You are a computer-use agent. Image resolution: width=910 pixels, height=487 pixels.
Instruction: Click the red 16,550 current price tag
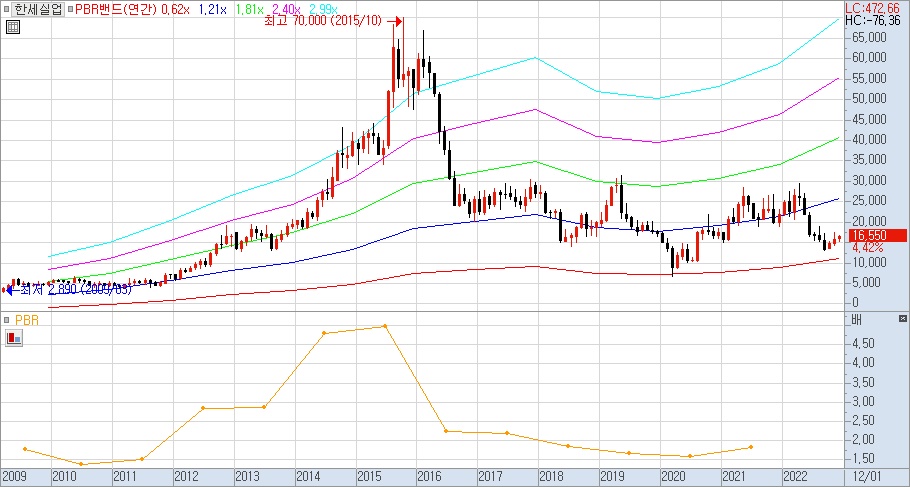coord(877,236)
